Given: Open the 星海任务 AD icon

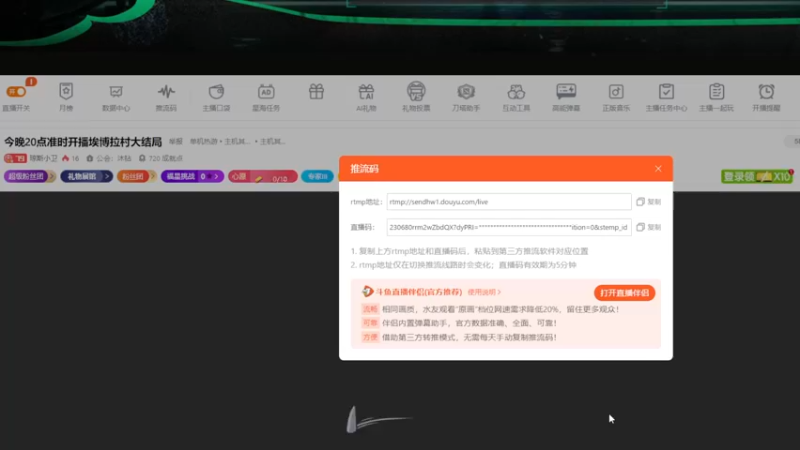Looking at the screenshot, I should [266, 91].
